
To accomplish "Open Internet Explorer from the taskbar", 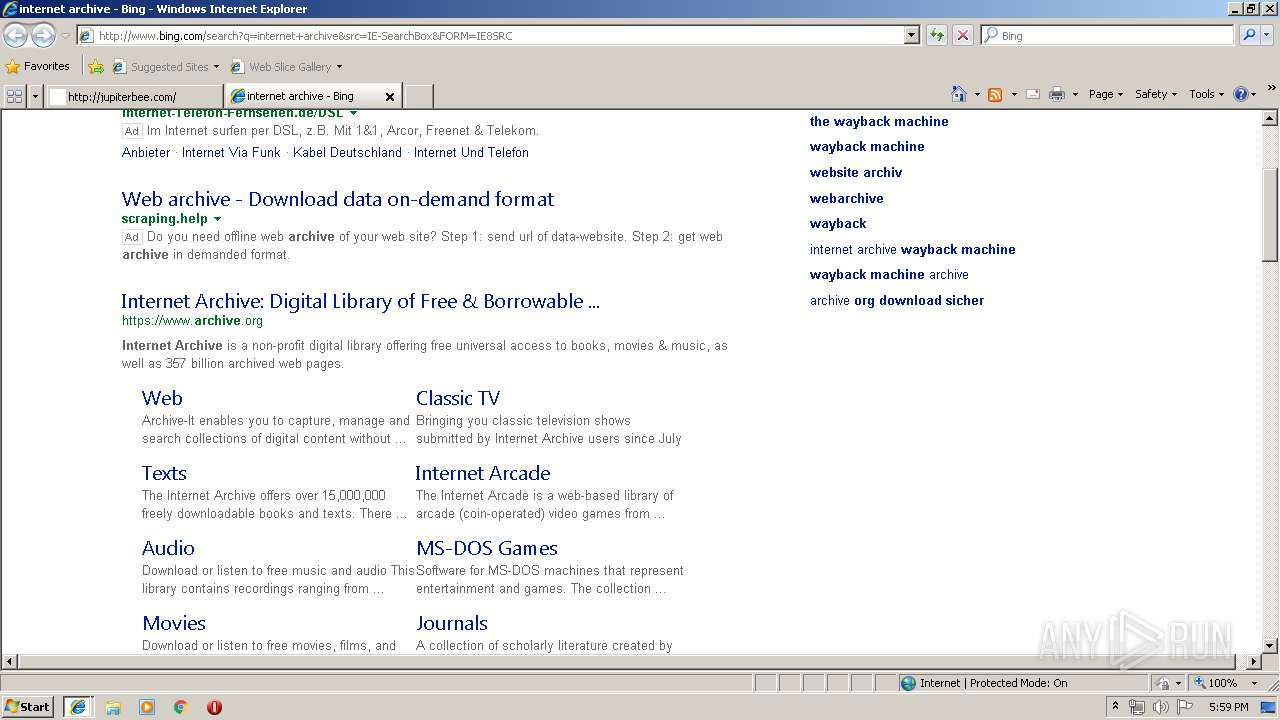I will (77, 707).
